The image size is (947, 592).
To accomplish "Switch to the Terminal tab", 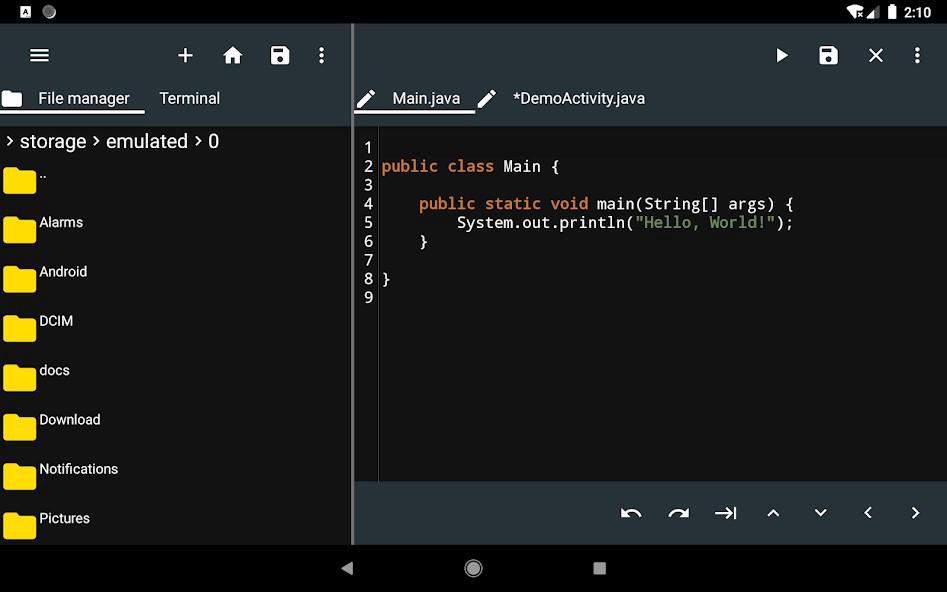I will coord(189,98).
